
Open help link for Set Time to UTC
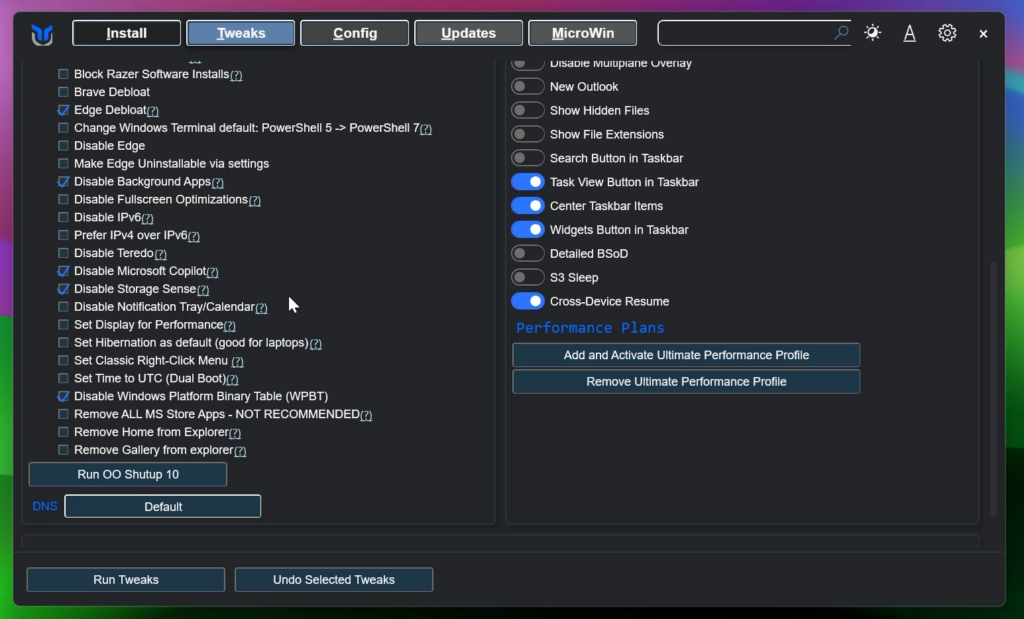(x=232, y=380)
